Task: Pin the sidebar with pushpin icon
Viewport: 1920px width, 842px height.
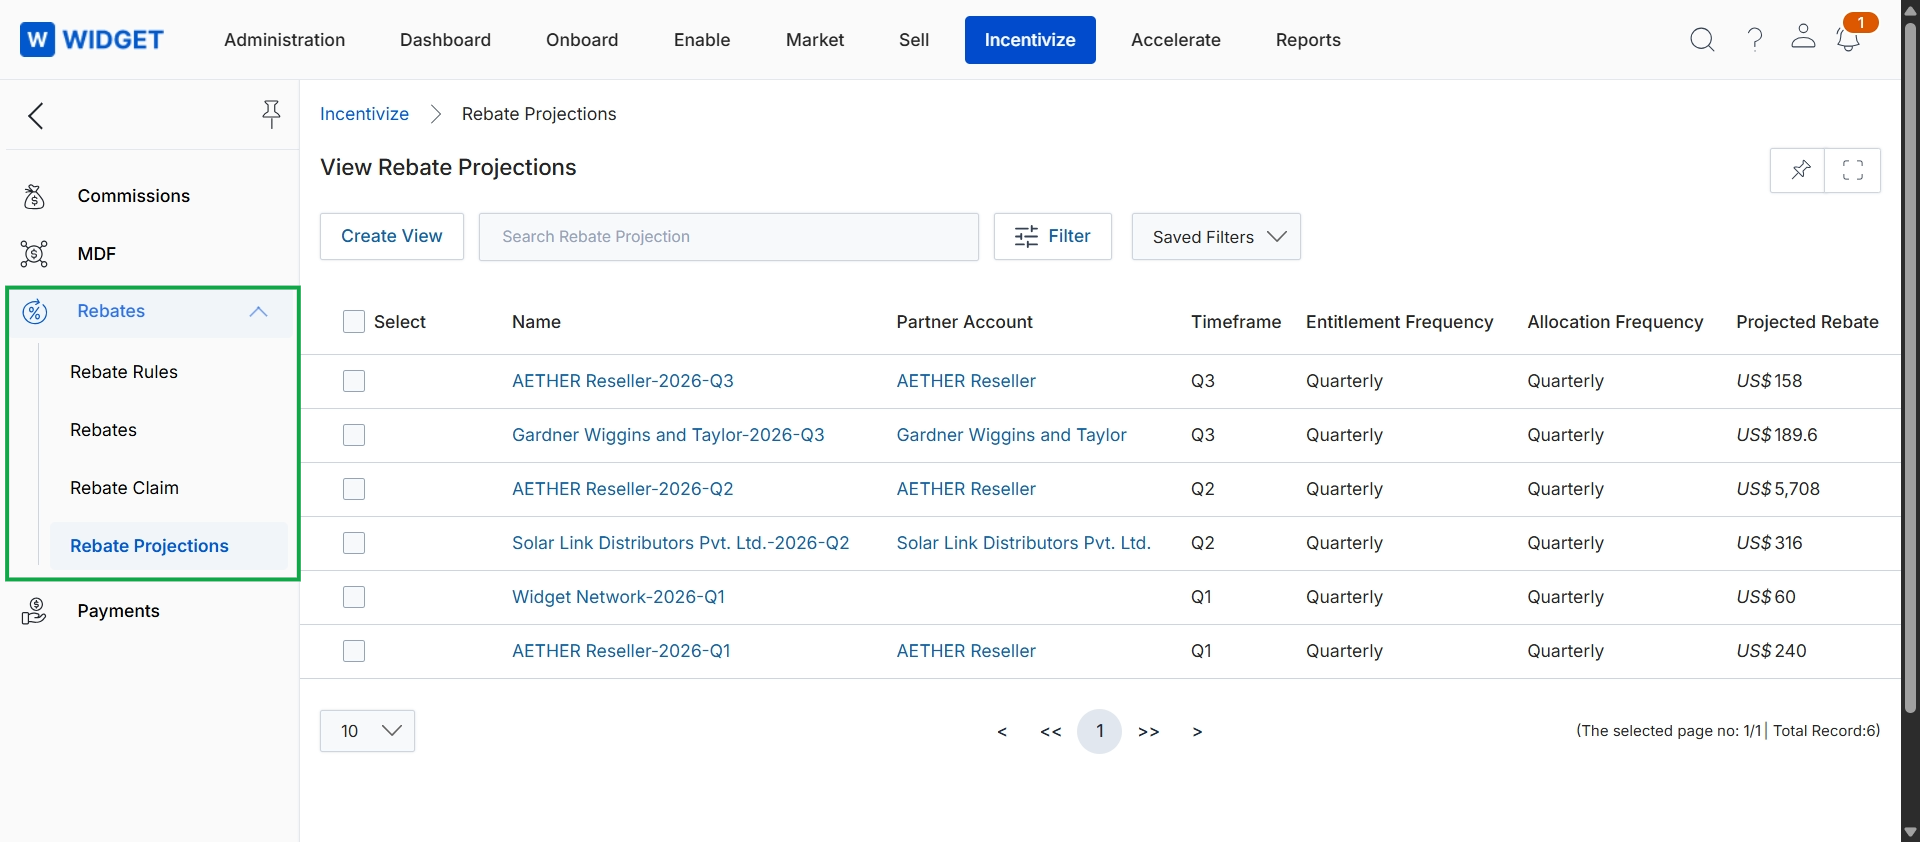Action: point(271,114)
